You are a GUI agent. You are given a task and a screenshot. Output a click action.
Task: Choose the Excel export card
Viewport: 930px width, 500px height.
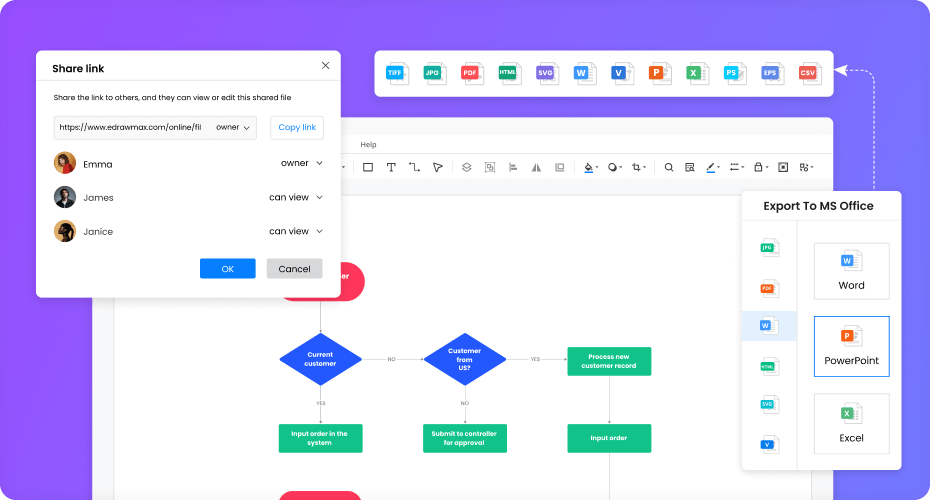point(851,423)
